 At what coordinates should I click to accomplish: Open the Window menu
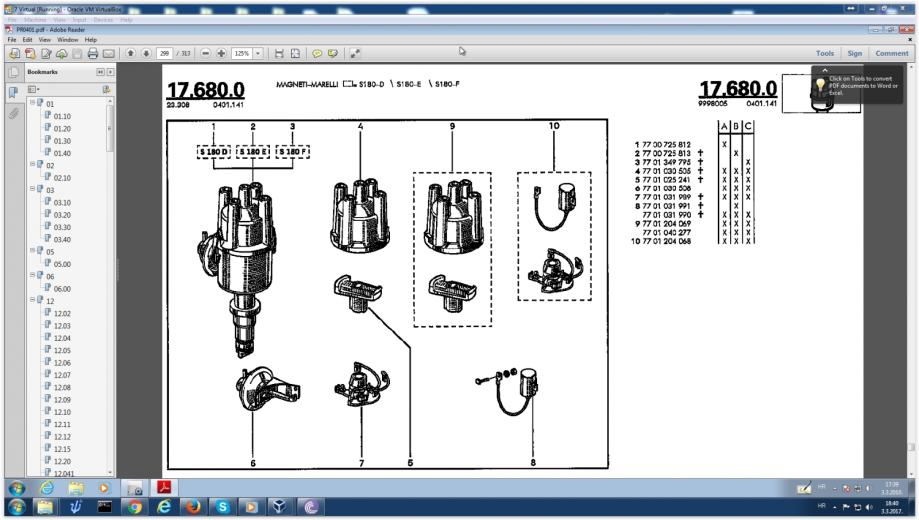(67, 40)
